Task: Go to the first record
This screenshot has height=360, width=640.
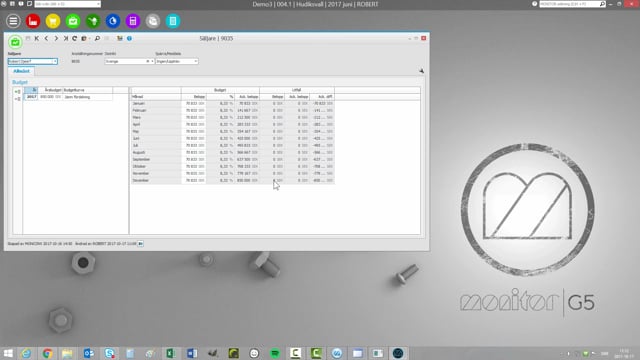Action: [37, 38]
